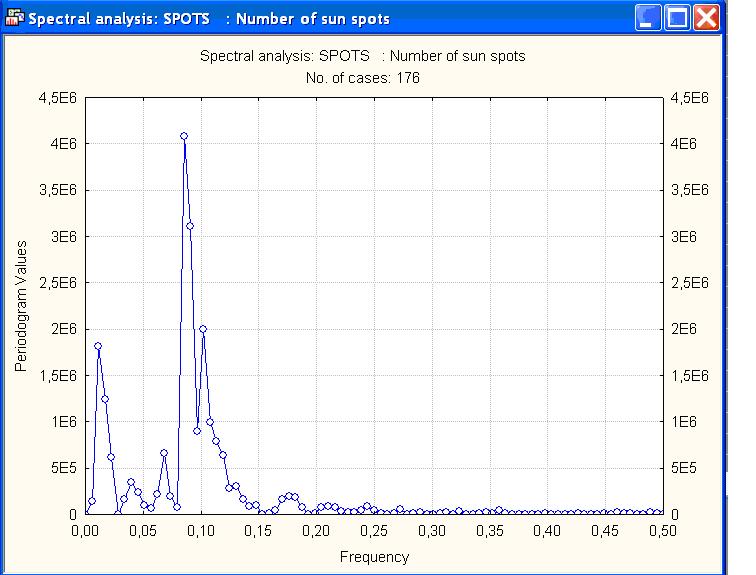This screenshot has width=756, height=575.
Task: Click the 'Frequency' axis title
Action: [x=374, y=557]
